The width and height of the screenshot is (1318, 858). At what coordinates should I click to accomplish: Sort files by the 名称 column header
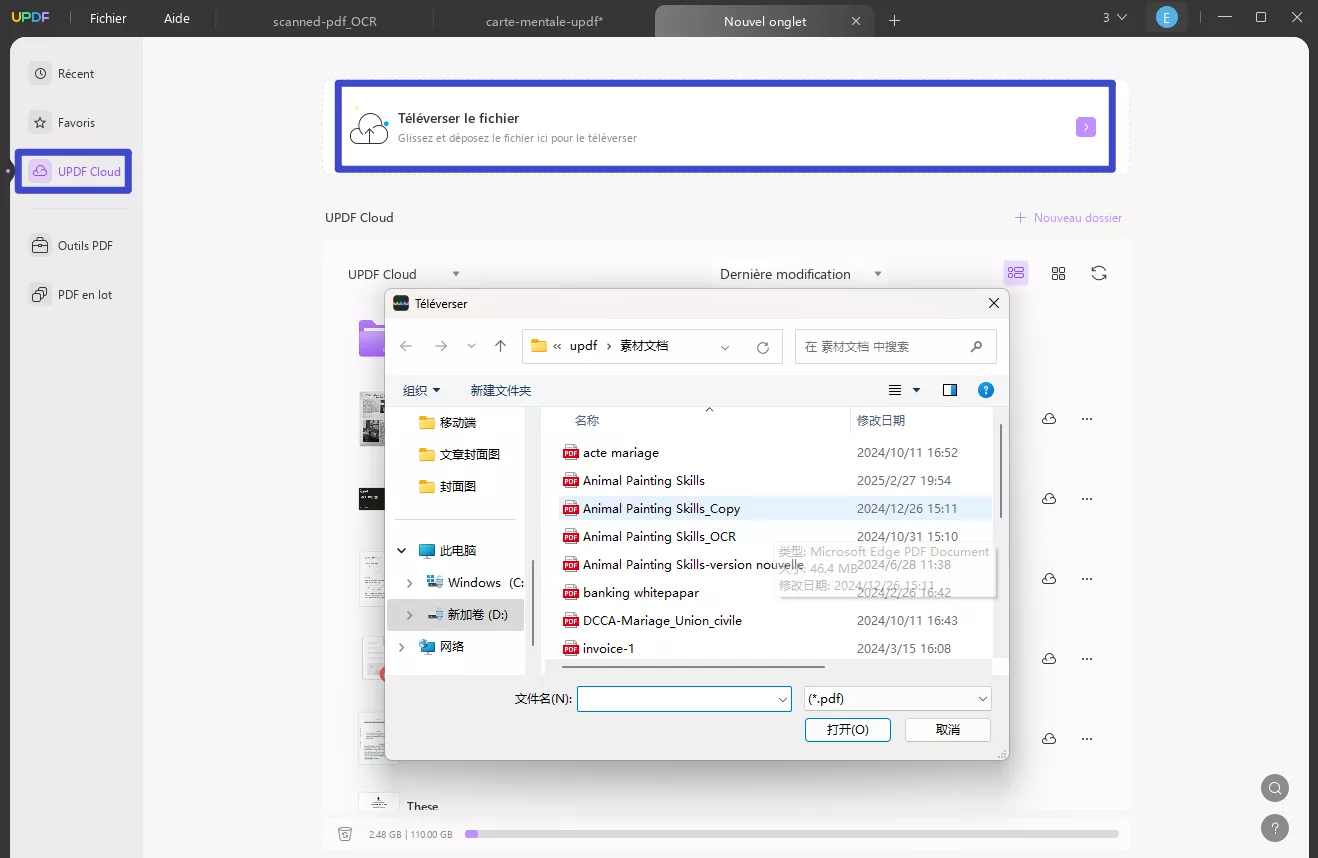[x=587, y=421]
